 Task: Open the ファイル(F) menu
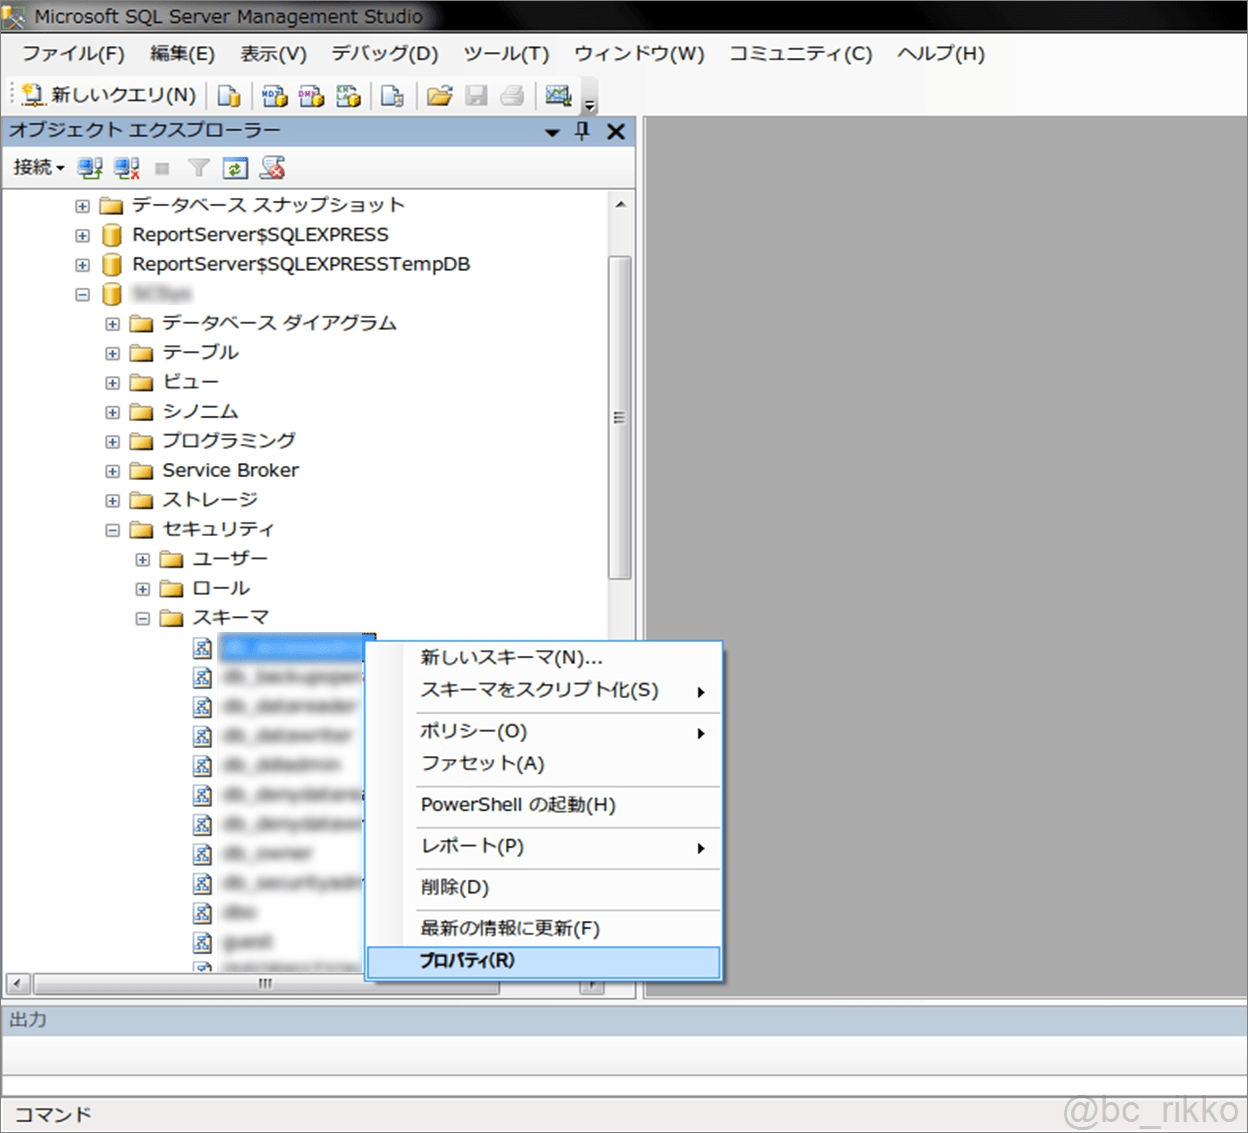73,54
